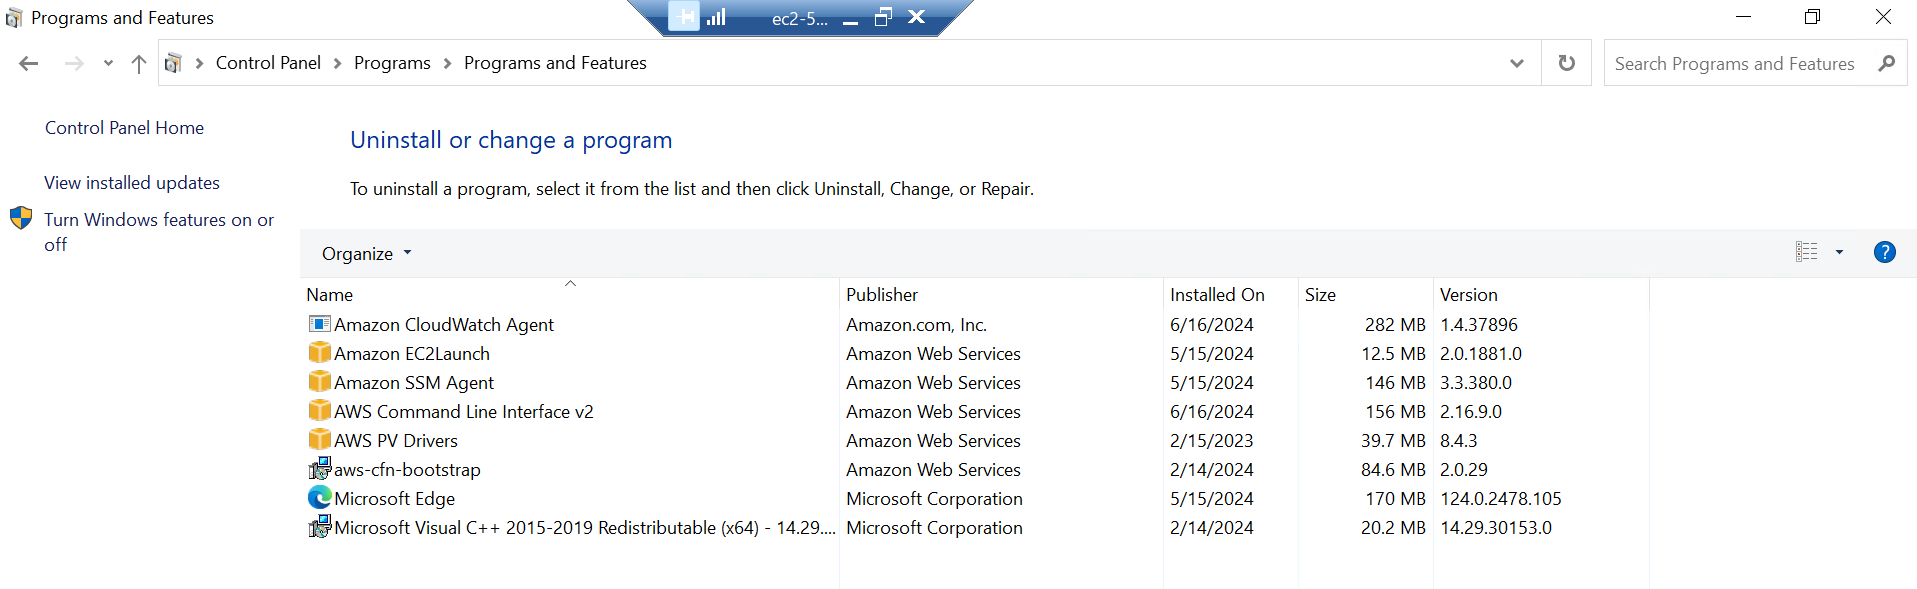Open the Organize dropdown
Screen dimensions: 1917x589
point(365,253)
